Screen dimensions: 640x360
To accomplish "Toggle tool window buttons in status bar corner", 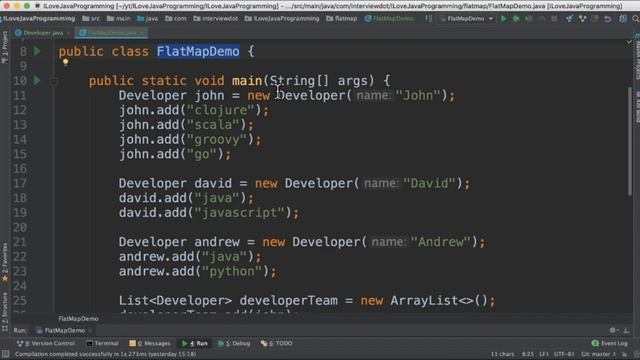I will coord(5,354).
